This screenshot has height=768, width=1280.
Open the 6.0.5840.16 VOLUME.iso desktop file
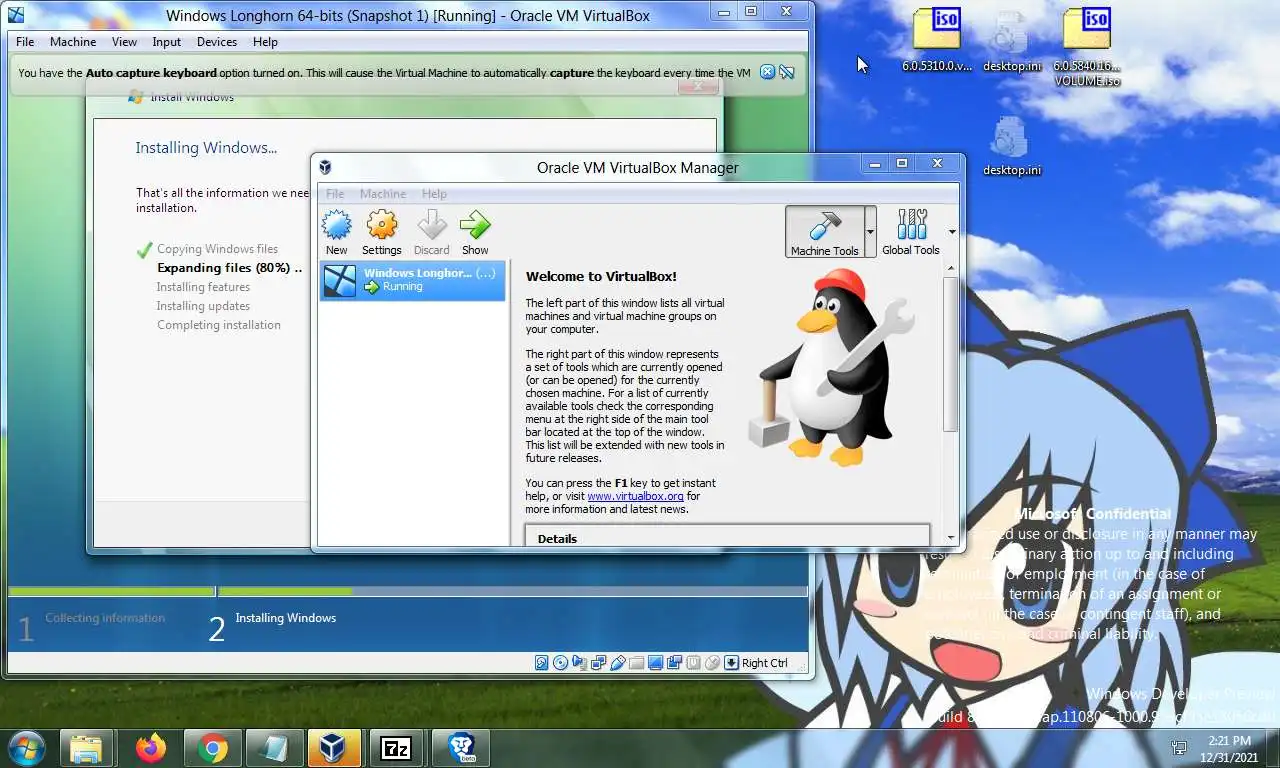(x=1087, y=46)
